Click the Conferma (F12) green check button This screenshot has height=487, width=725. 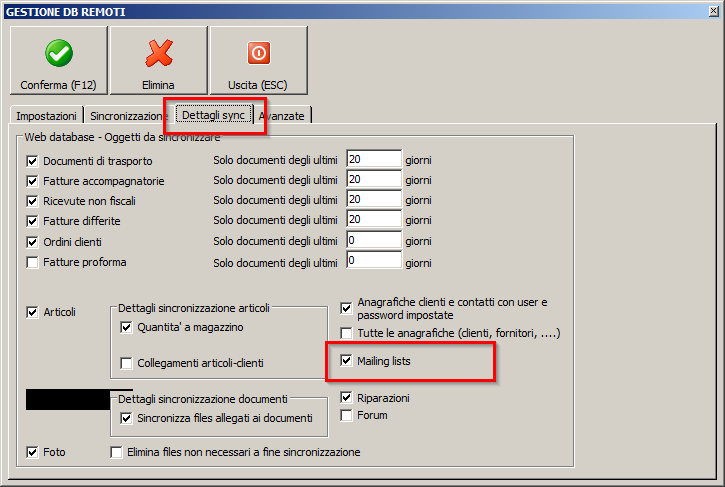pyautogui.click(x=59, y=61)
